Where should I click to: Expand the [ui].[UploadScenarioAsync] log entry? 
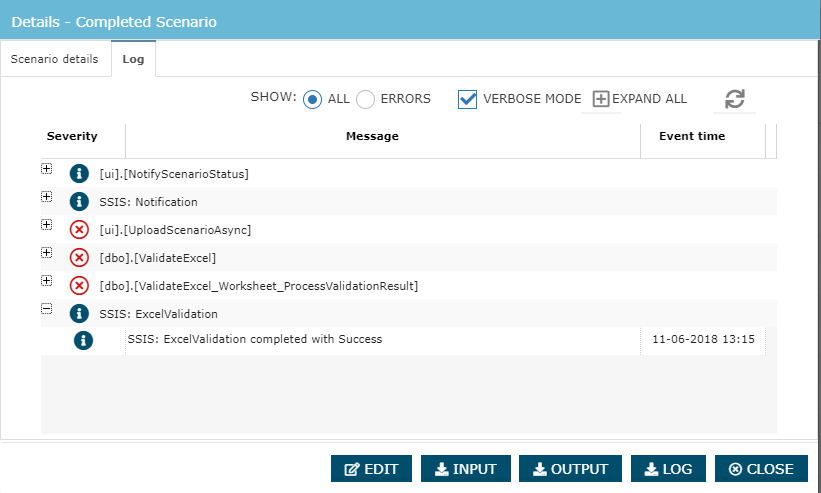[x=46, y=225]
